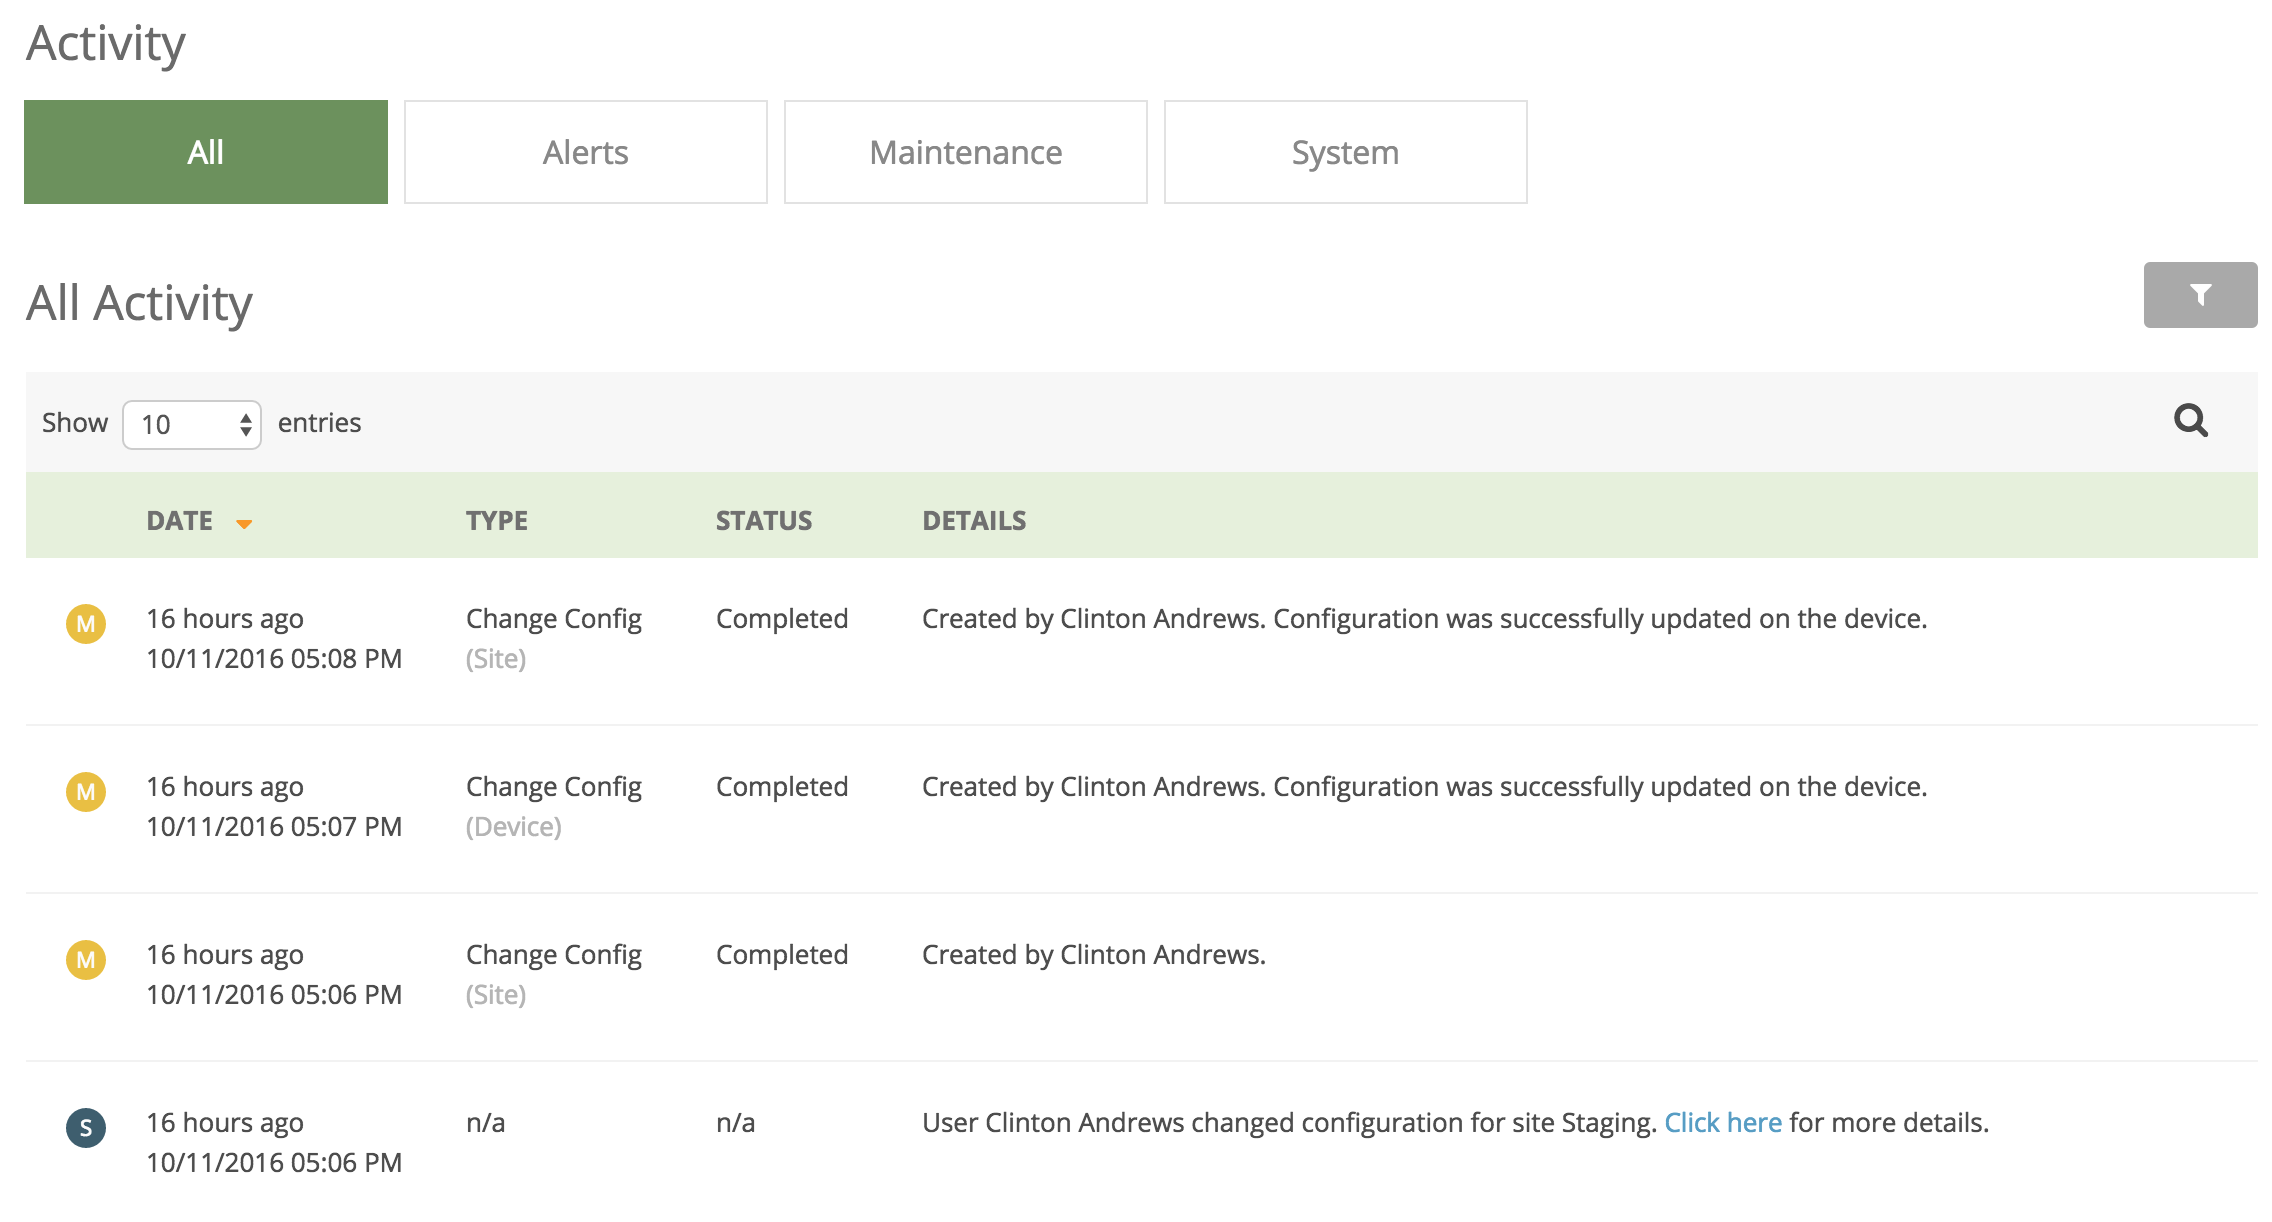Sort by Type column header
The height and width of the screenshot is (1222, 2272).
pyautogui.click(x=497, y=521)
